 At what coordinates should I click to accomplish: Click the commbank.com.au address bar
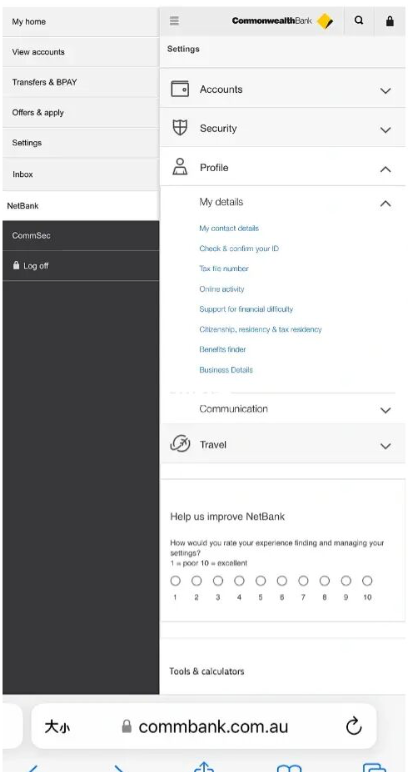tap(204, 726)
